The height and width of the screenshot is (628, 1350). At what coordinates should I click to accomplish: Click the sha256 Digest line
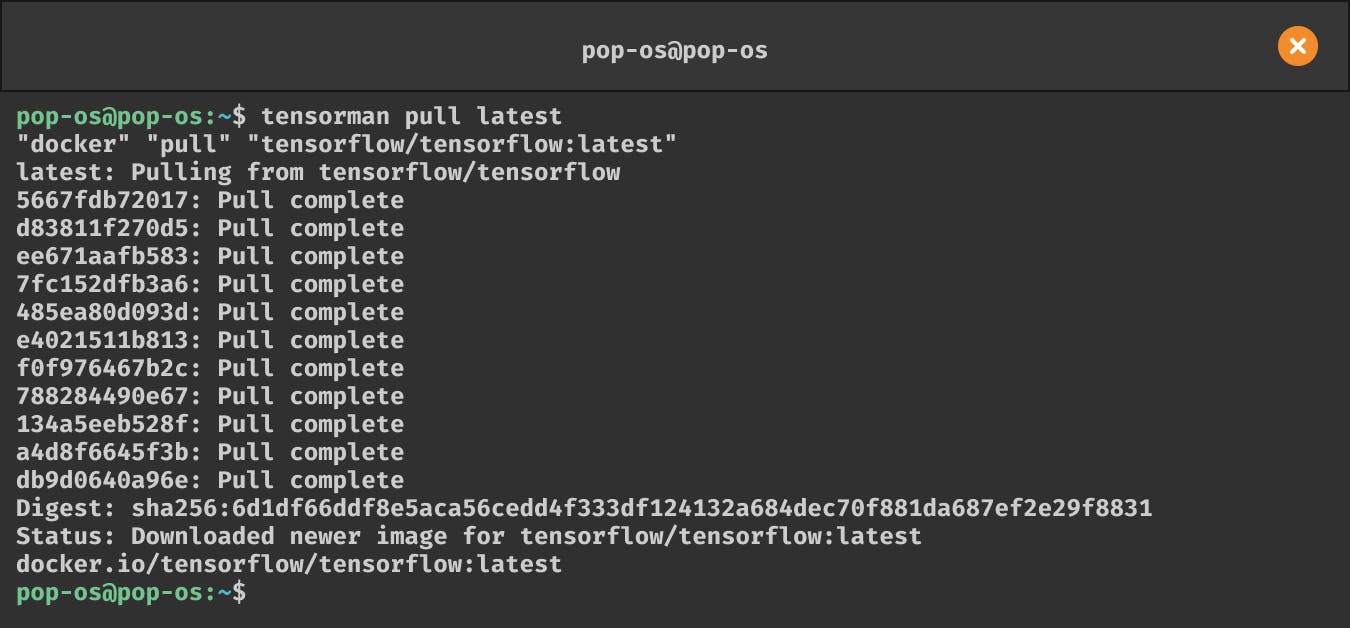point(584,508)
